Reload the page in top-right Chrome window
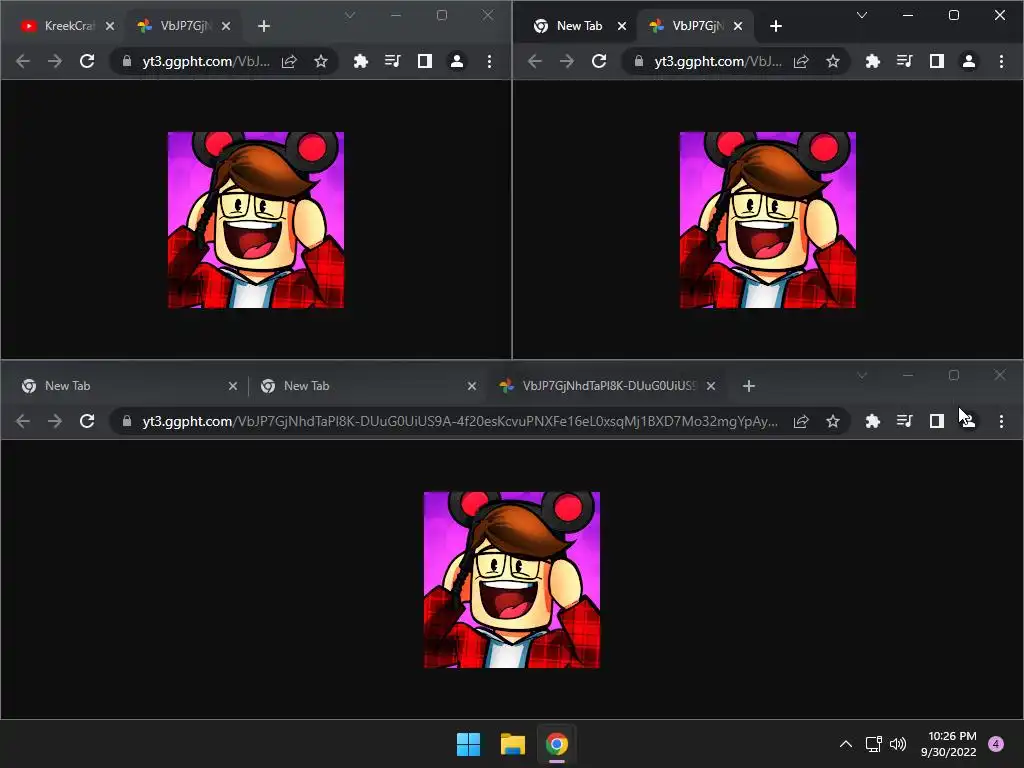The height and width of the screenshot is (768, 1024). coord(599,61)
